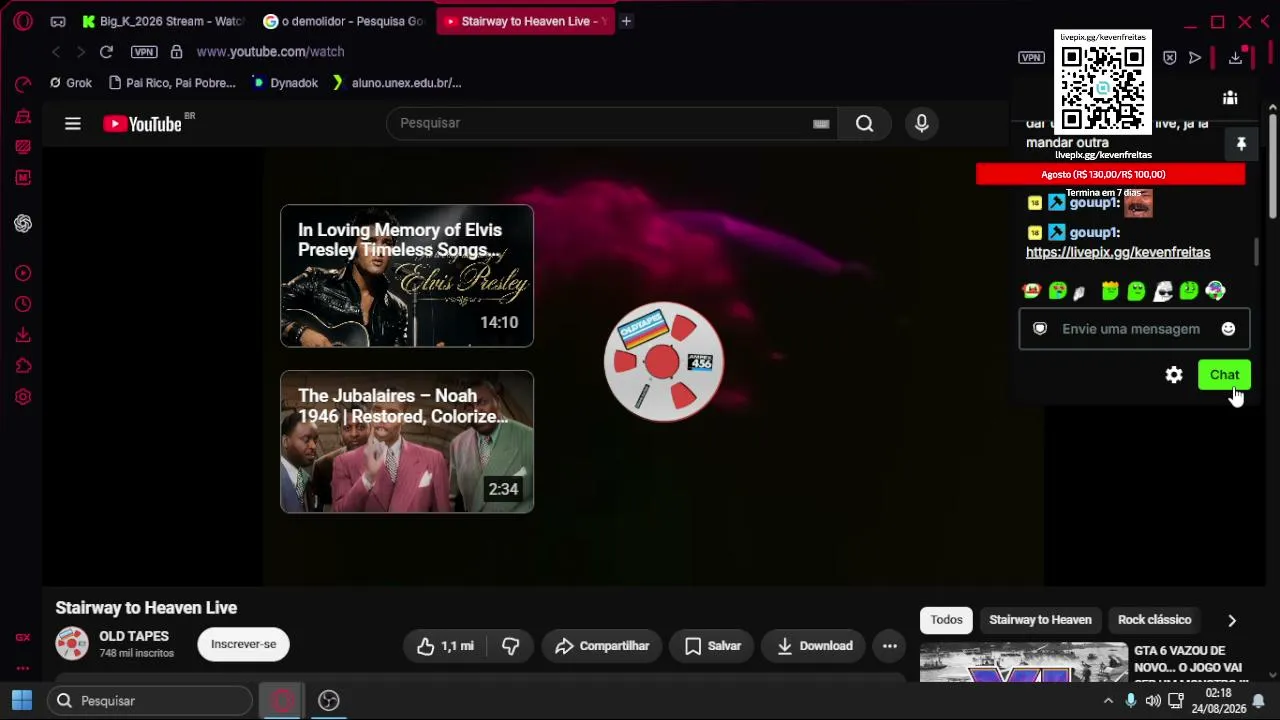Open aluno.unex.edu.br bookmark
This screenshot has width=1280, height=720.
[x=397, y=83]
